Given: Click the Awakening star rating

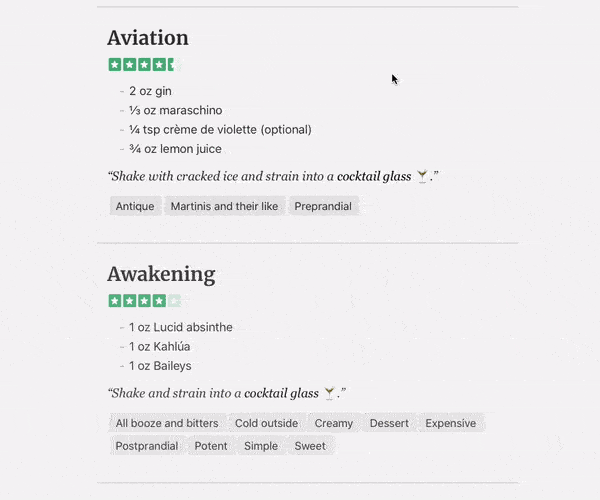Looking at the screenshot, I should (x=145, y=301).
